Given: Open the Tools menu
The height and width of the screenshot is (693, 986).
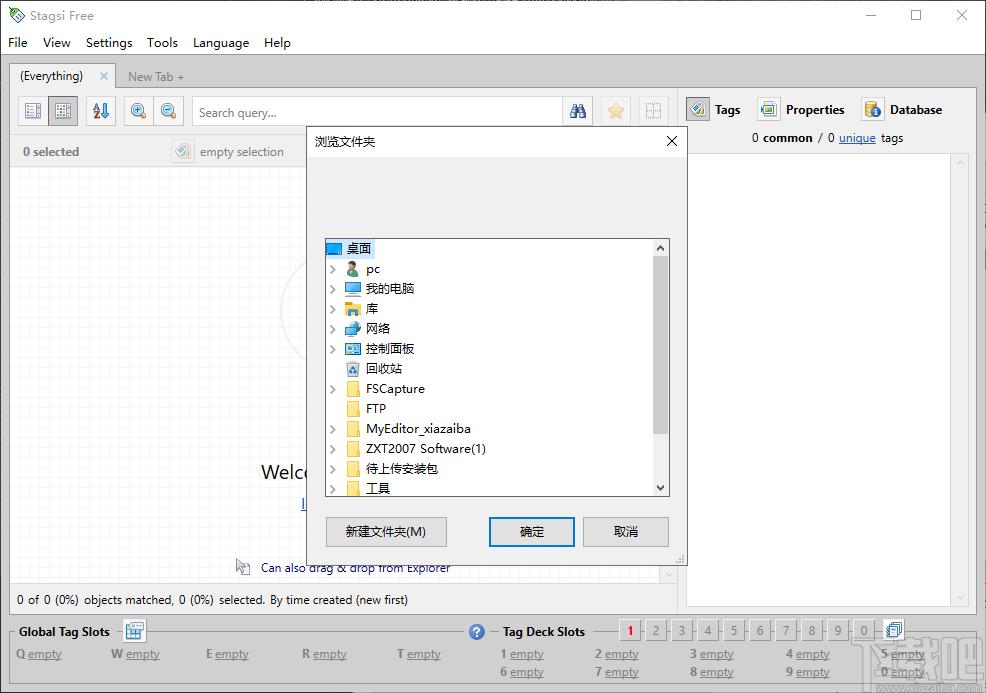Looking at the screenshot, I should pos(162,43).
